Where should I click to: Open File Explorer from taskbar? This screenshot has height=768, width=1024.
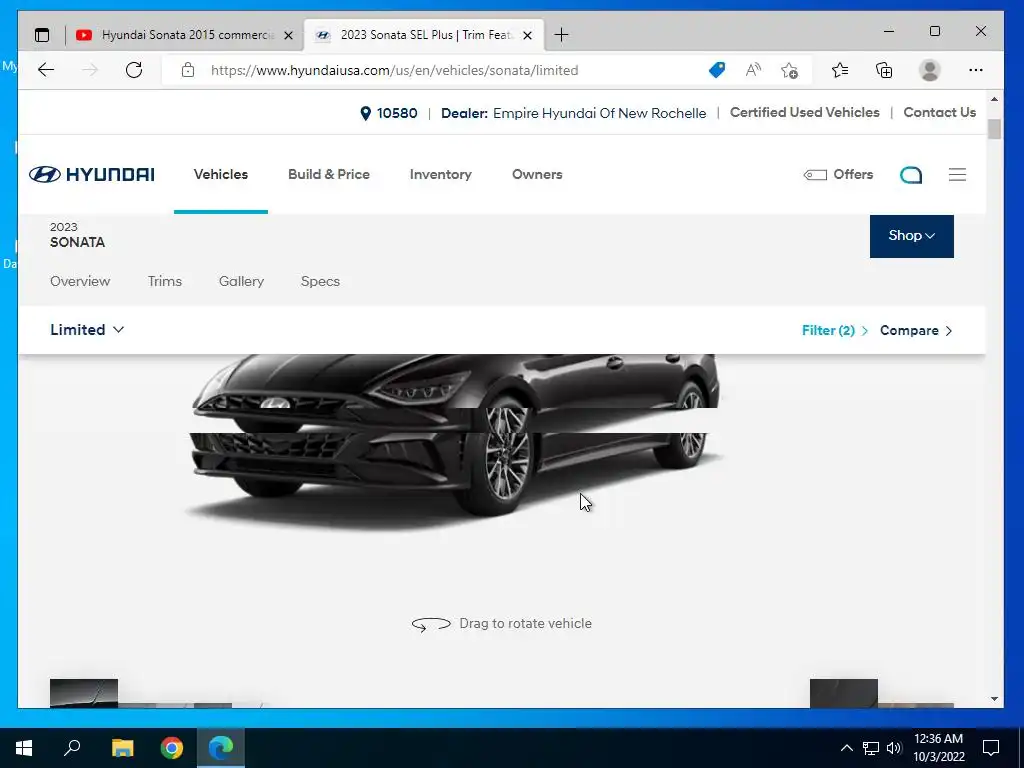point(122,748)
